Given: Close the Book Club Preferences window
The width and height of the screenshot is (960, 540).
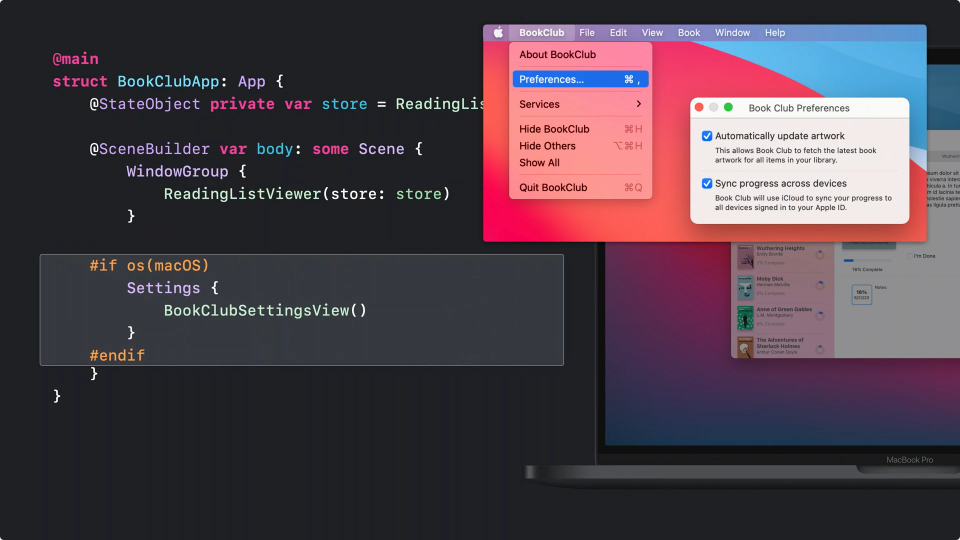Looking at the screenshot, I should click(x=699, y=107).
